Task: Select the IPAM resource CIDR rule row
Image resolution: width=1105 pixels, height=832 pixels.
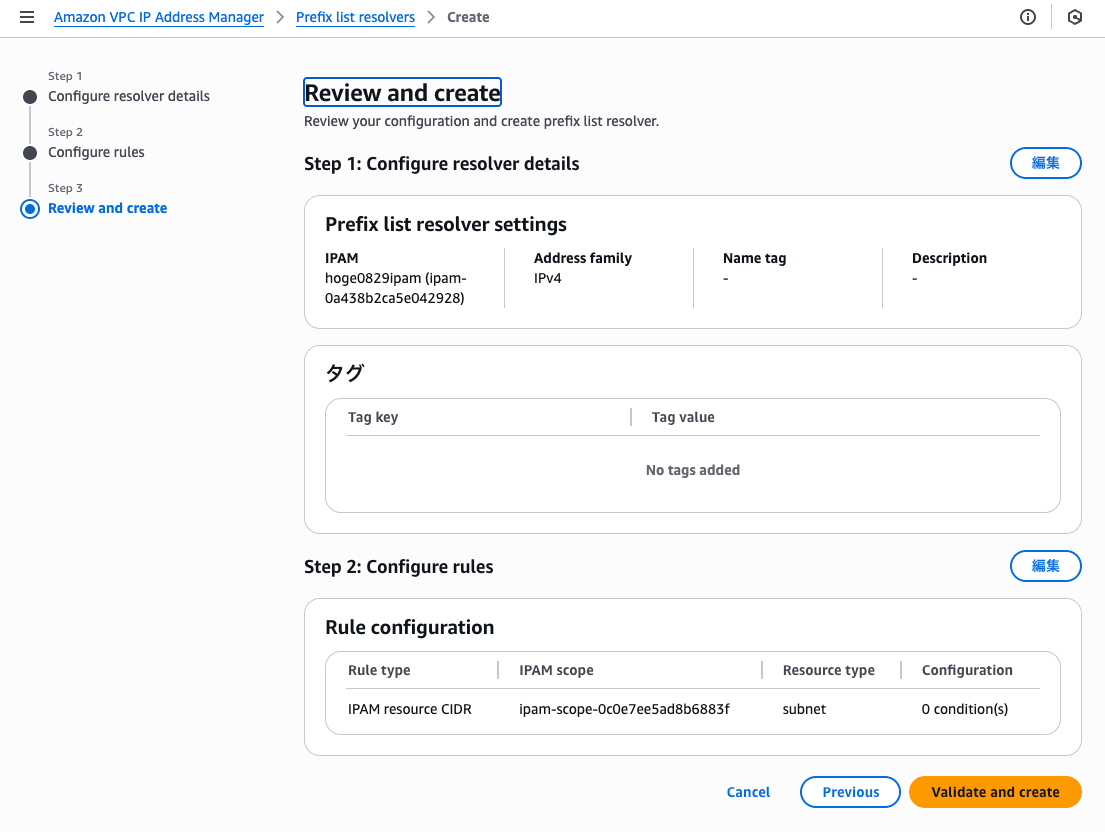Action: click(410, 709)
